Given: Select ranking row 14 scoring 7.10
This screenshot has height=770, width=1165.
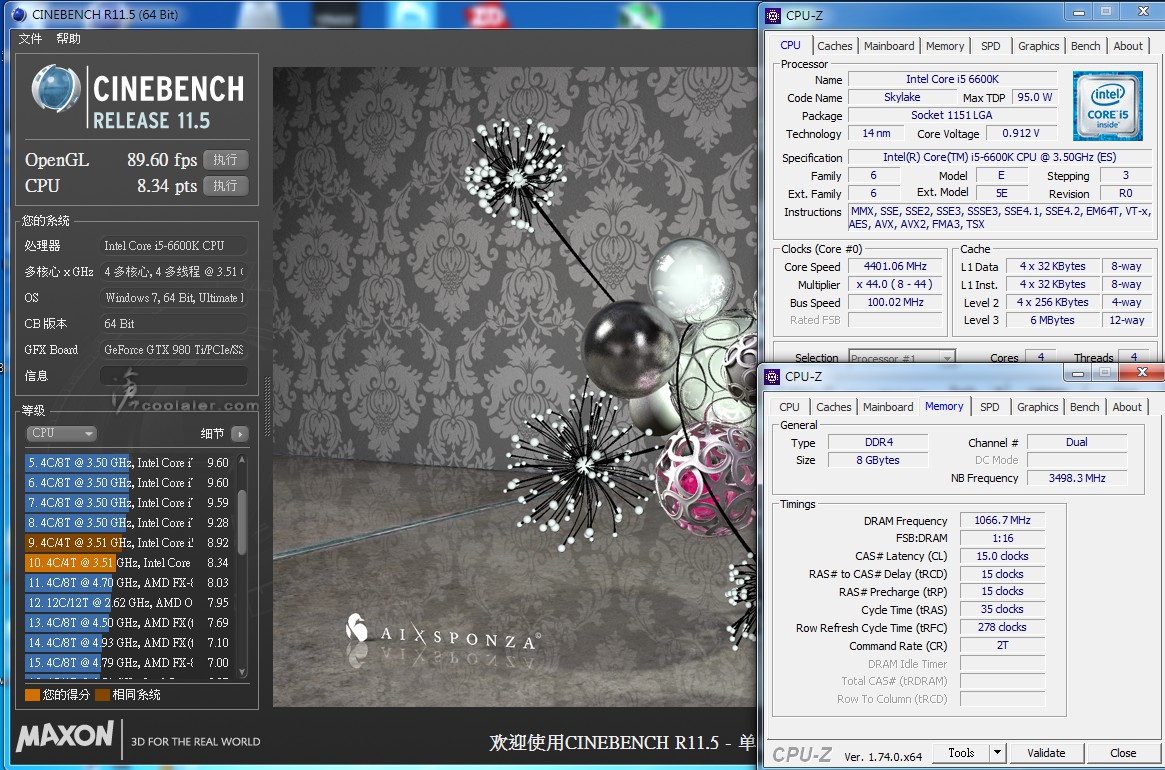Looking at the screenshot, I should pos(129,643).
